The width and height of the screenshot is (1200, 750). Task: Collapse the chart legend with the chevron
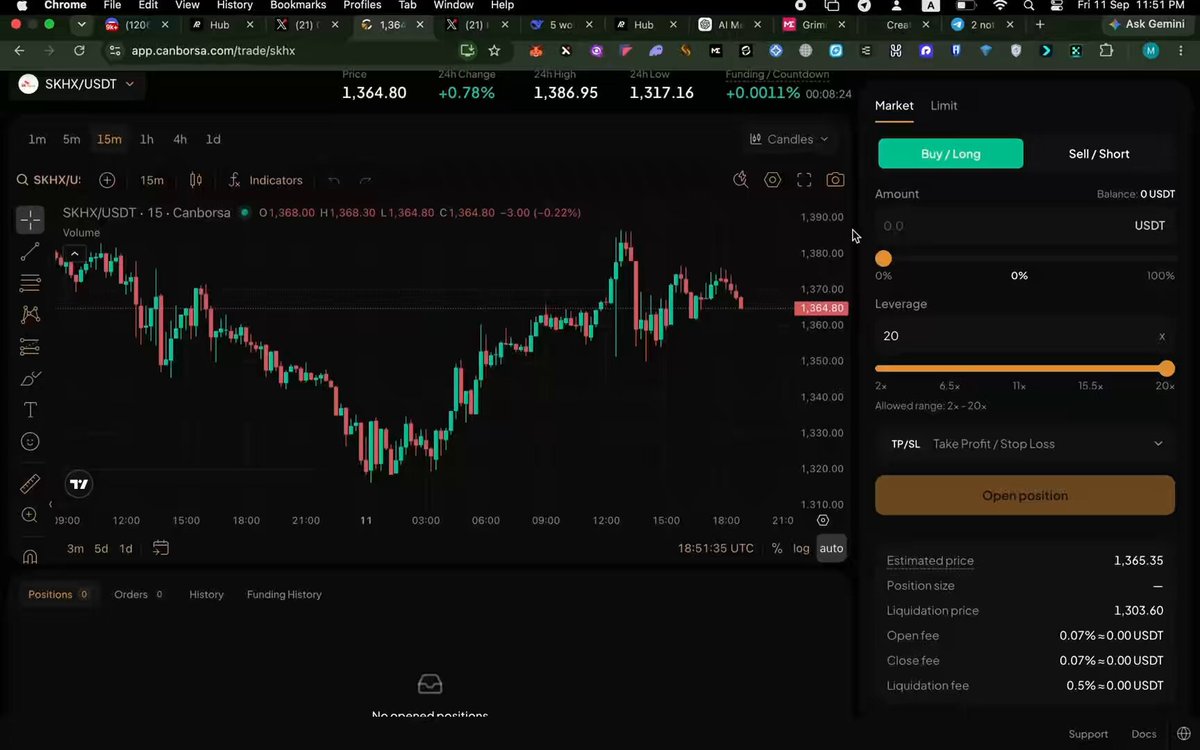point(74,254)
